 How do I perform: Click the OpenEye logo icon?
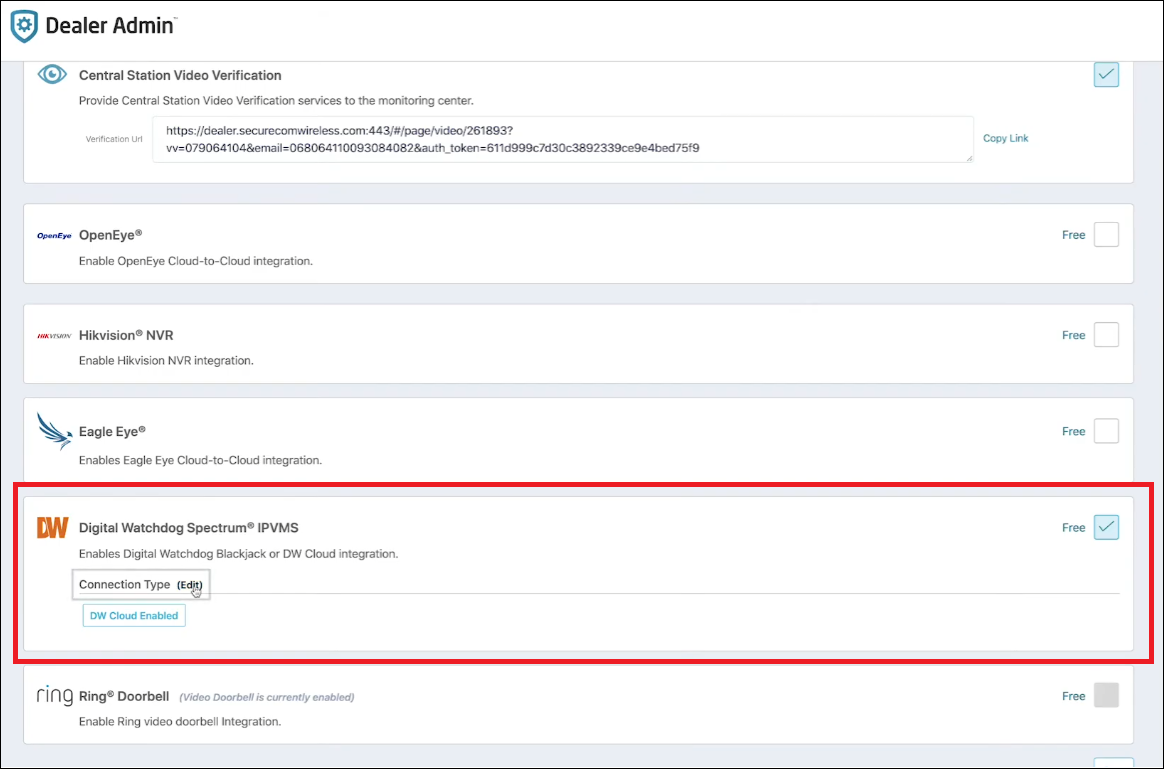[x=54, y=235]
